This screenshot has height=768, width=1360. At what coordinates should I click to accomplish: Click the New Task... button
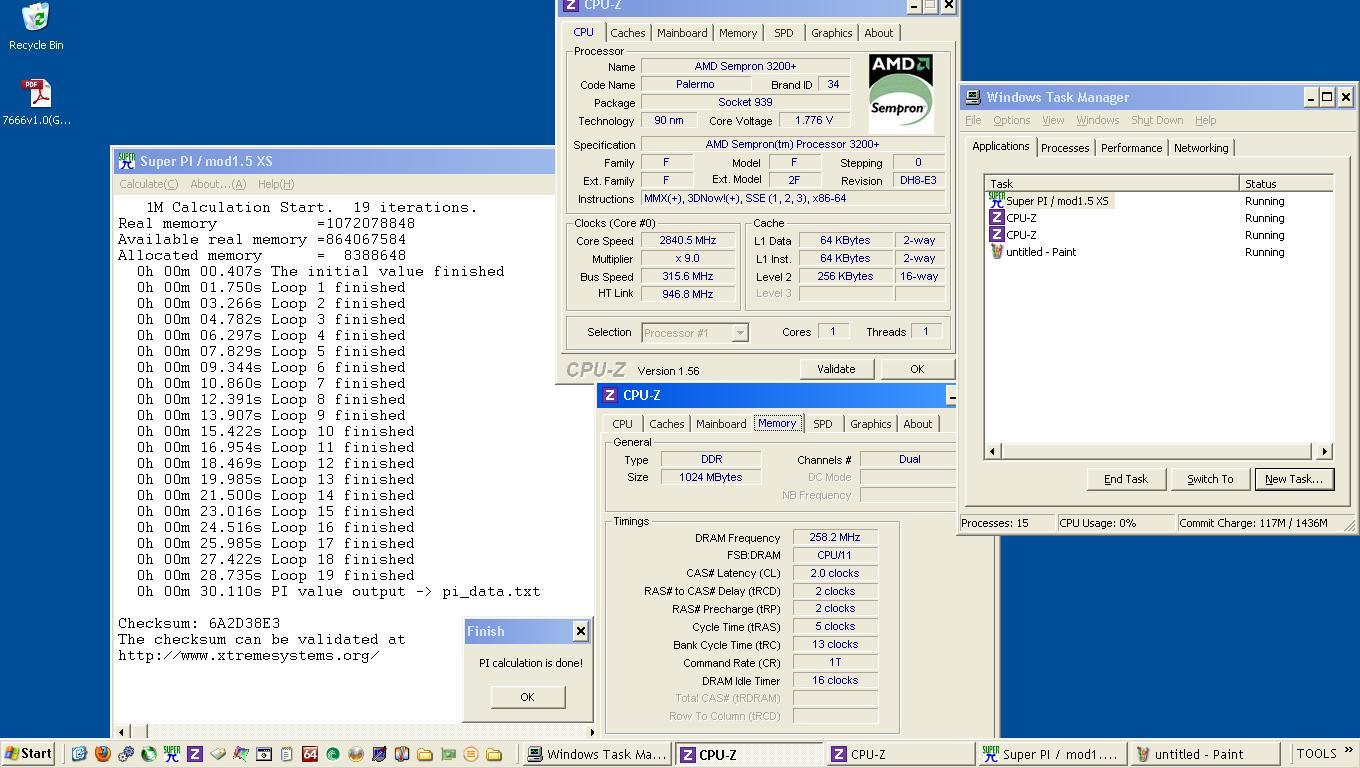1294,479
